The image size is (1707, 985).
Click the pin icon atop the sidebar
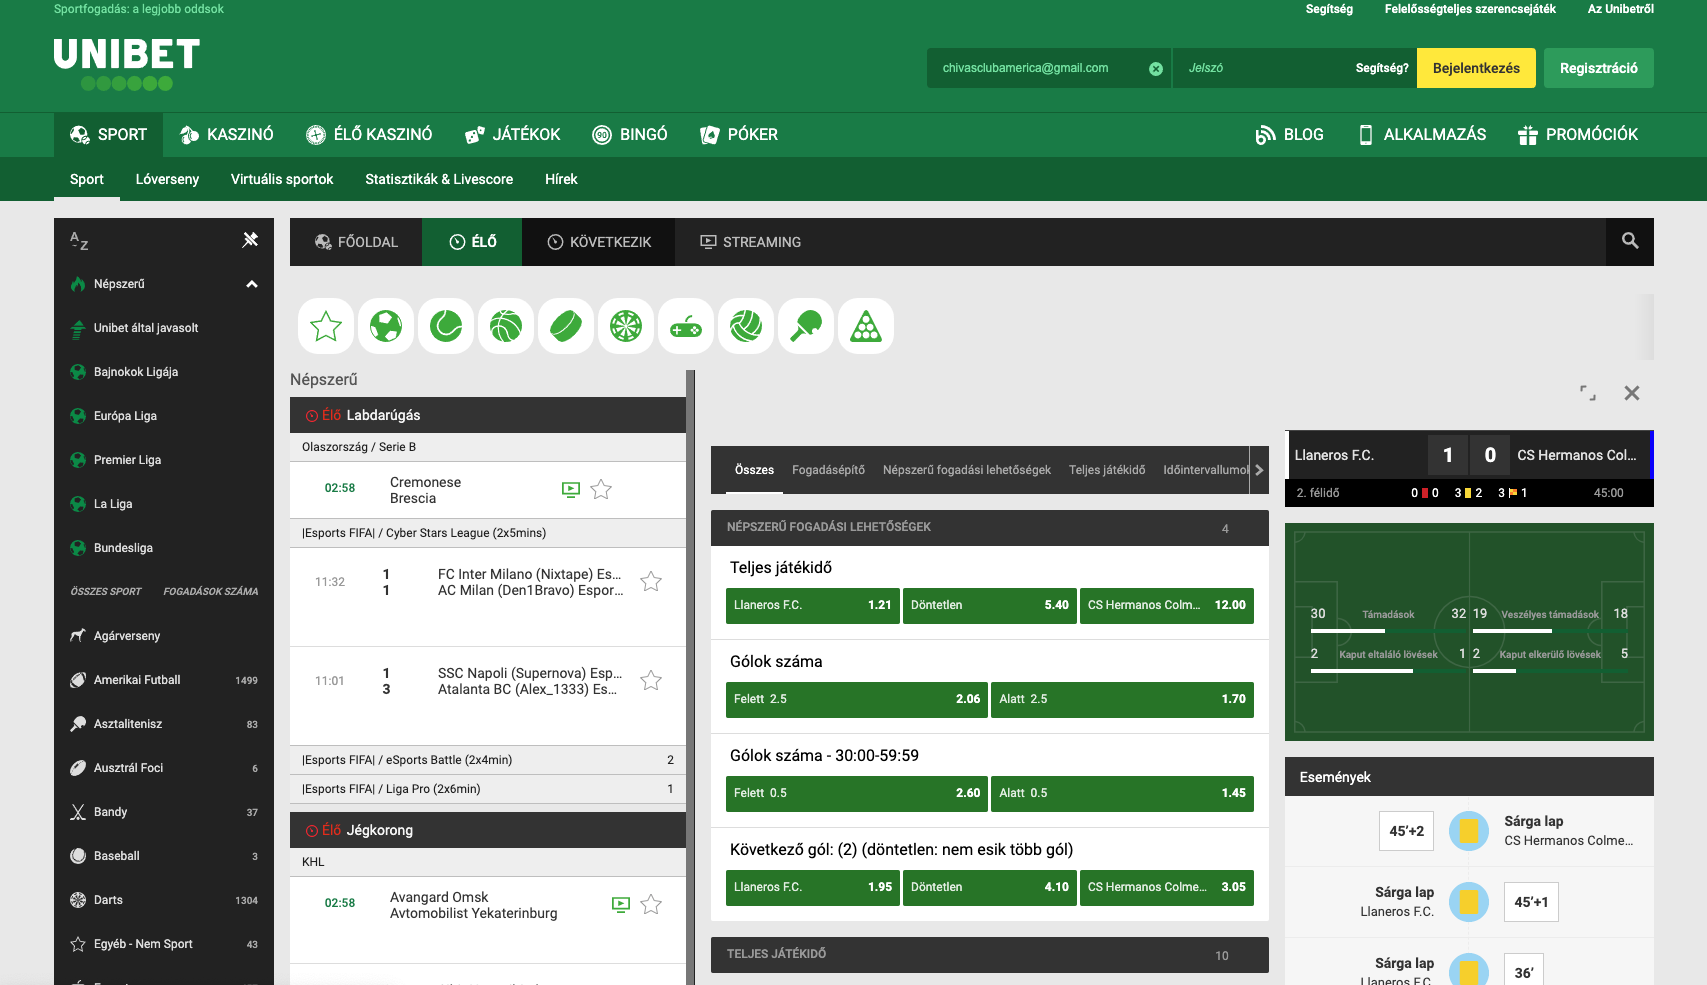250,240
